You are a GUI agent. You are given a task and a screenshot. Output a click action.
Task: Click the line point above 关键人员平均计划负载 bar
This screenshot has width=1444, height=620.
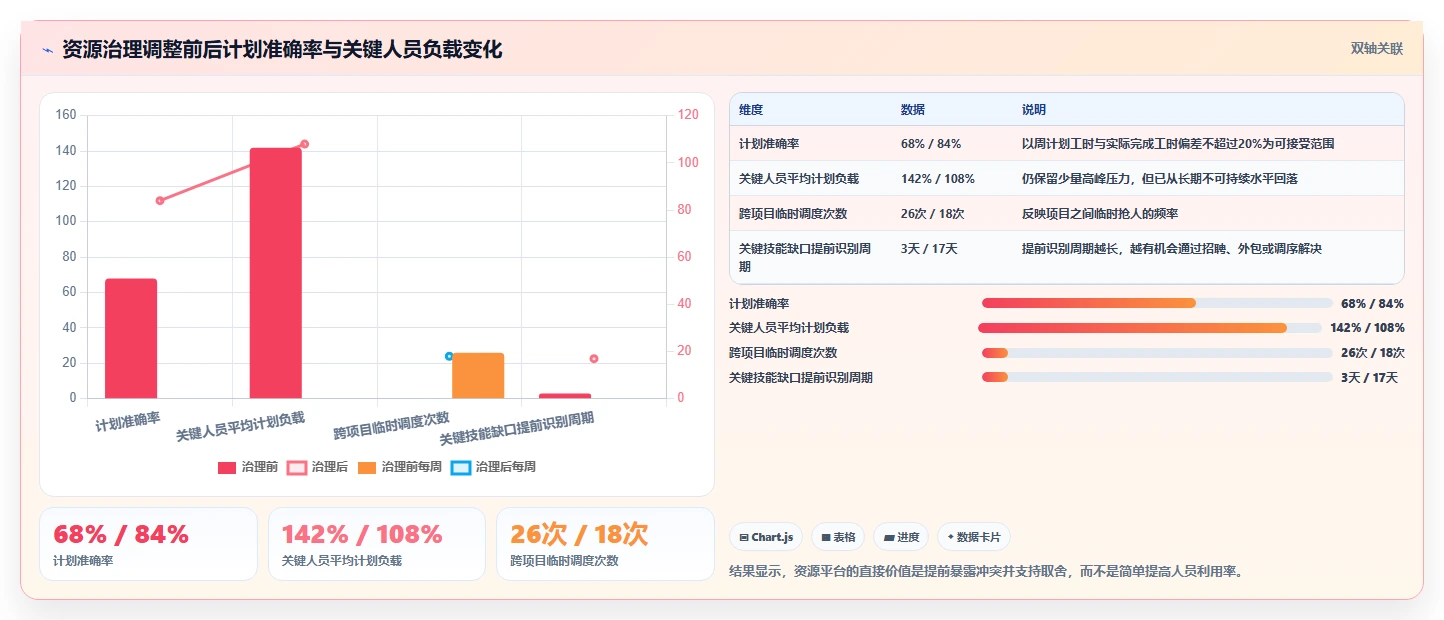pos(305,144)
